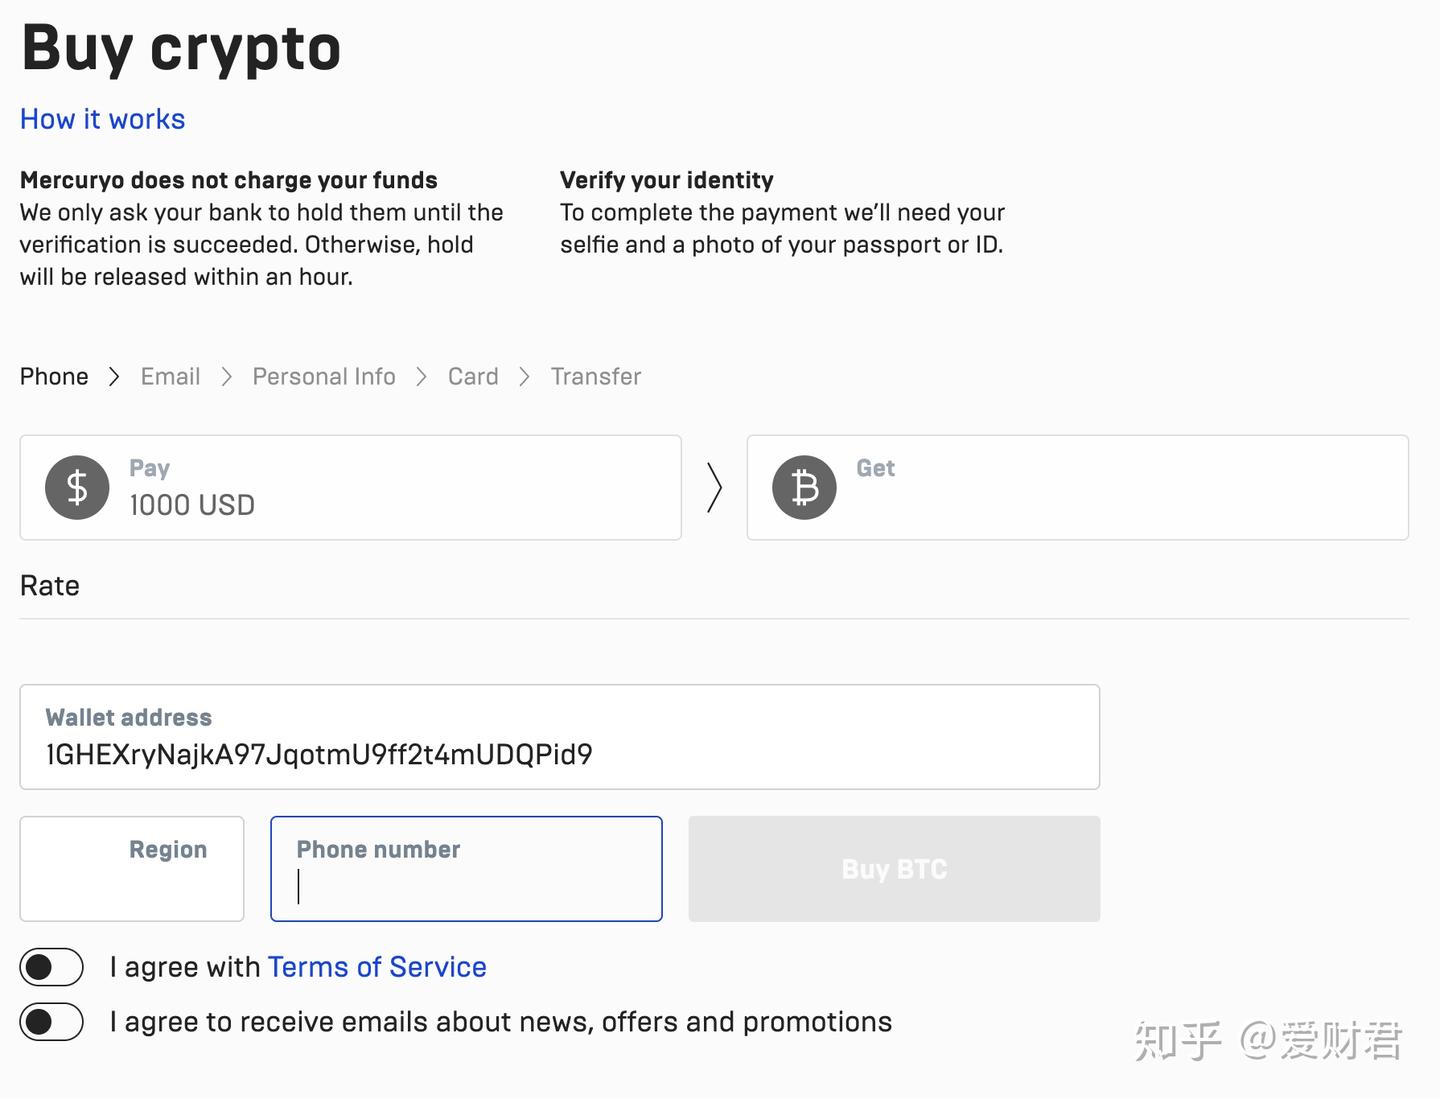Click the chevron after the Phone step
The width and height of the screenshot is (1440, 1099).
pos(114,377)
